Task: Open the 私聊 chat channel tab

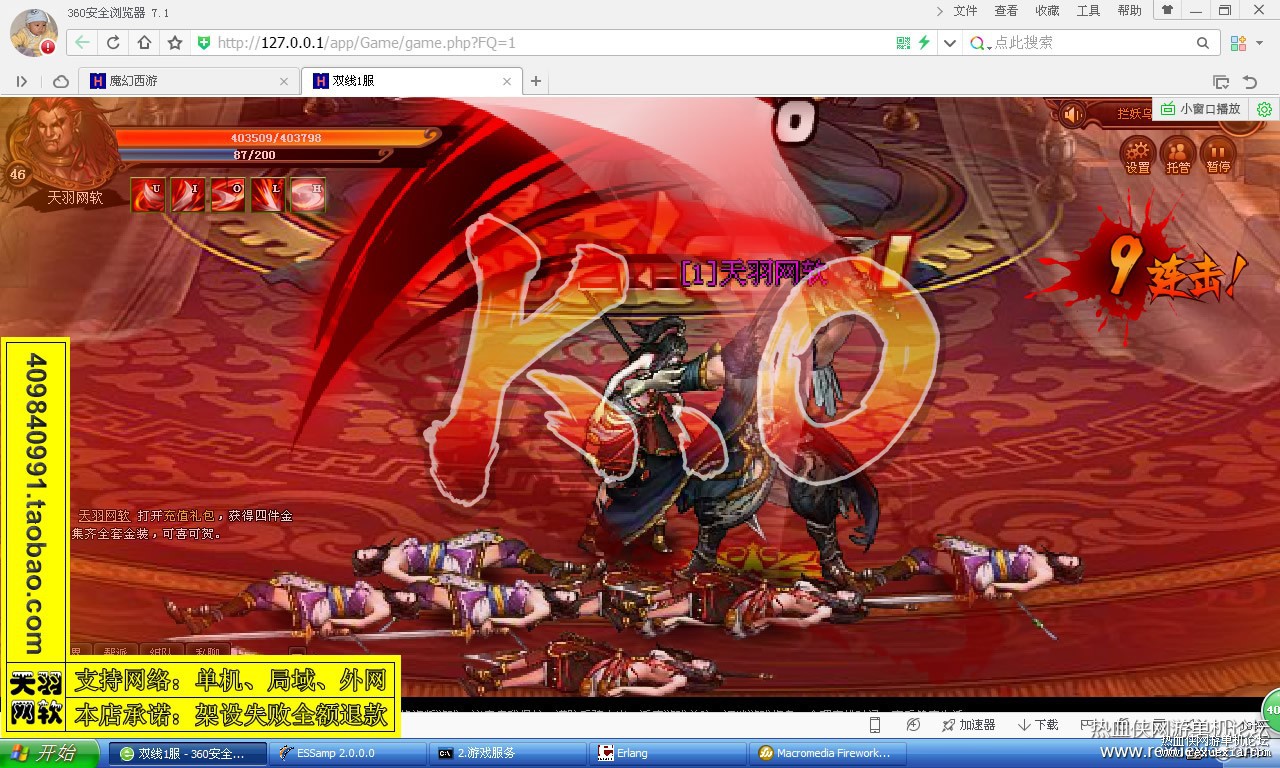Action: coord(208,651)
